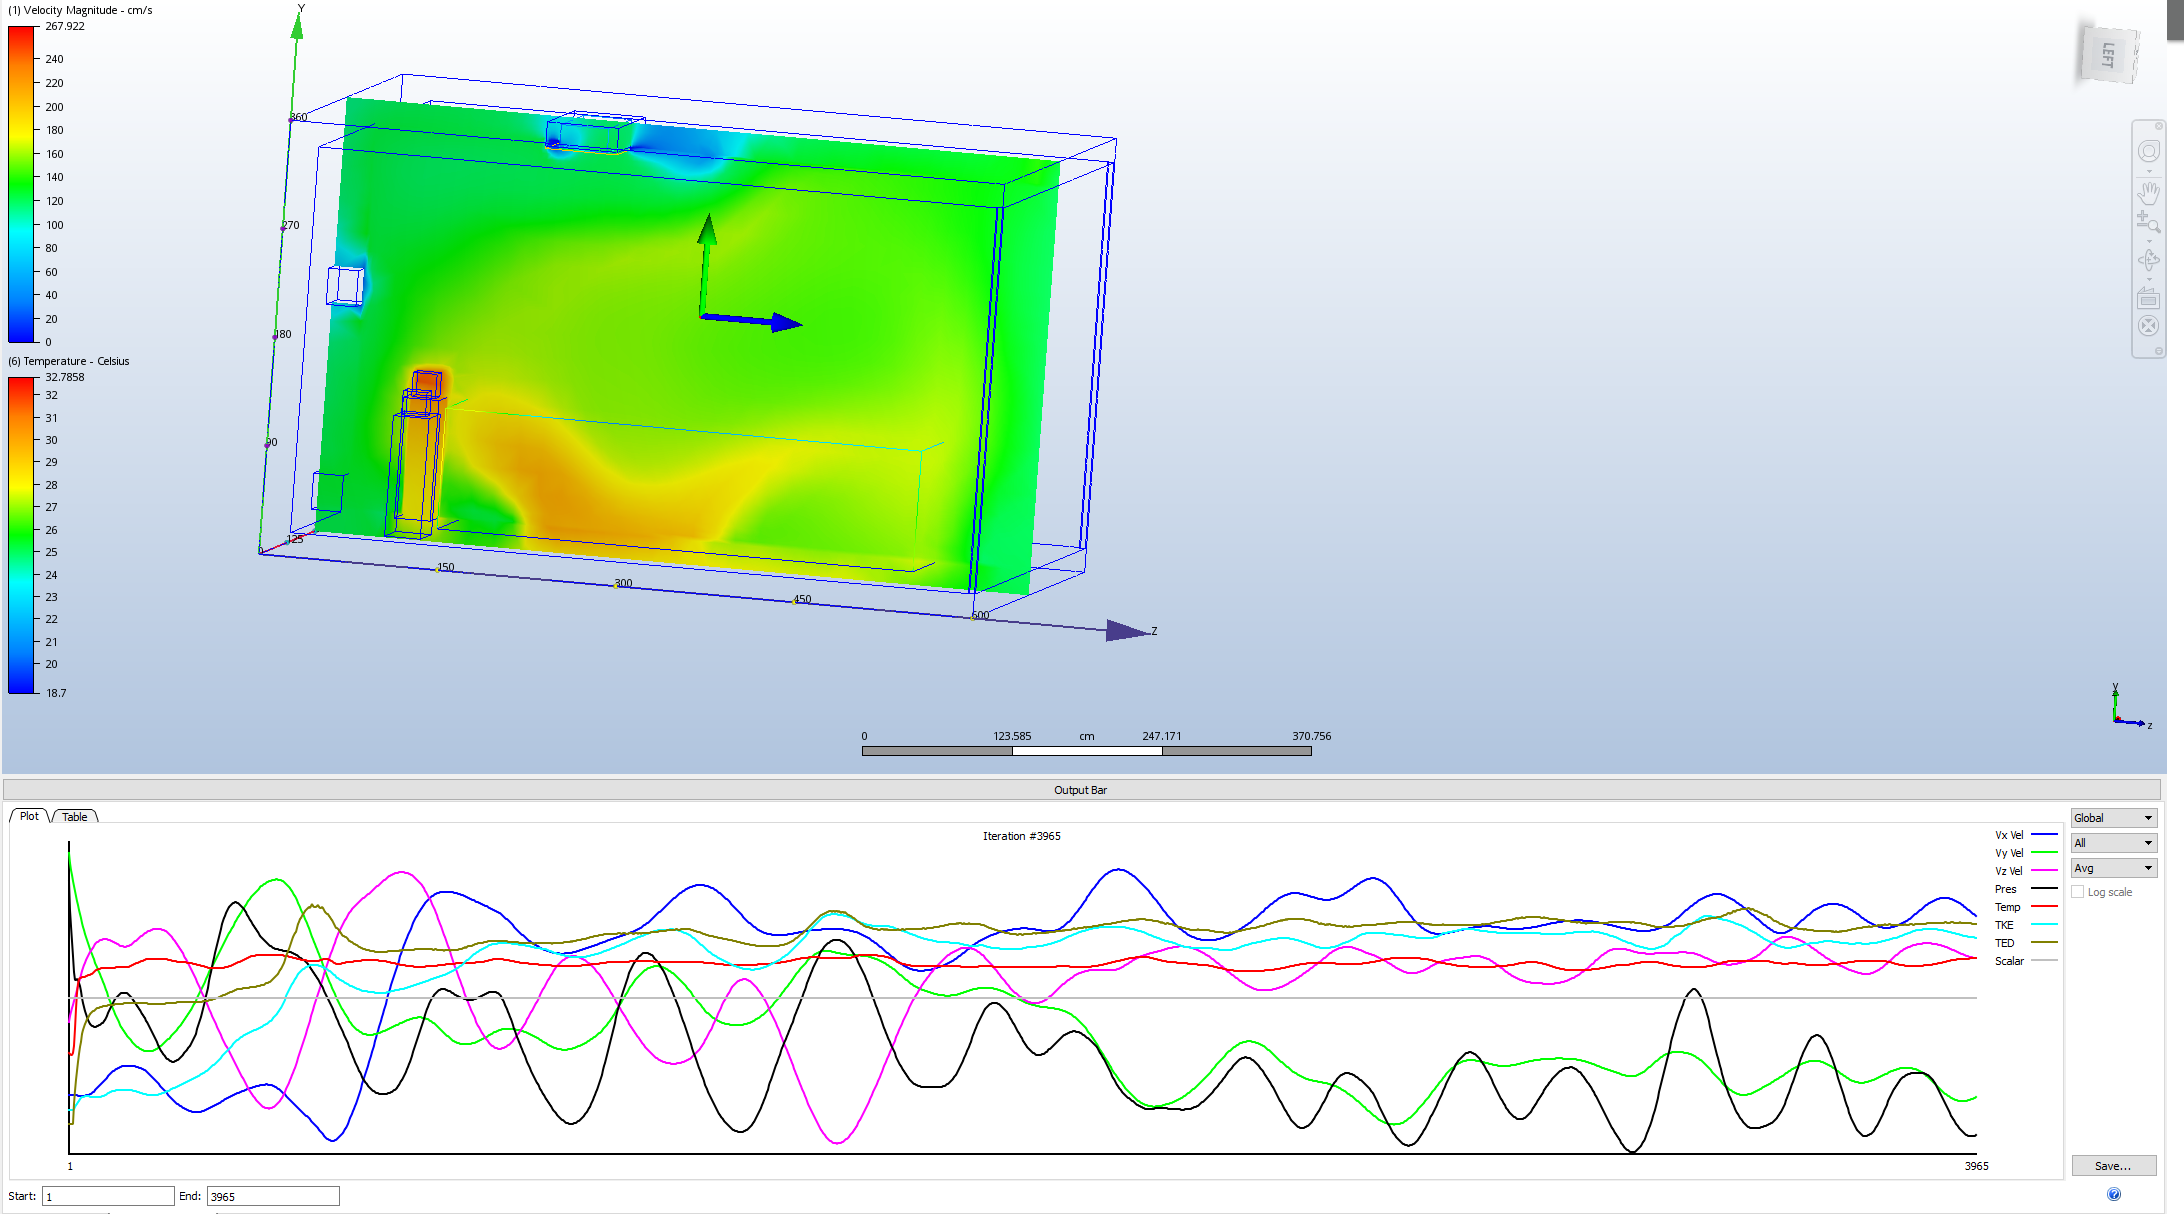Click the TKE cyan color line in legend

point(2044,924)
